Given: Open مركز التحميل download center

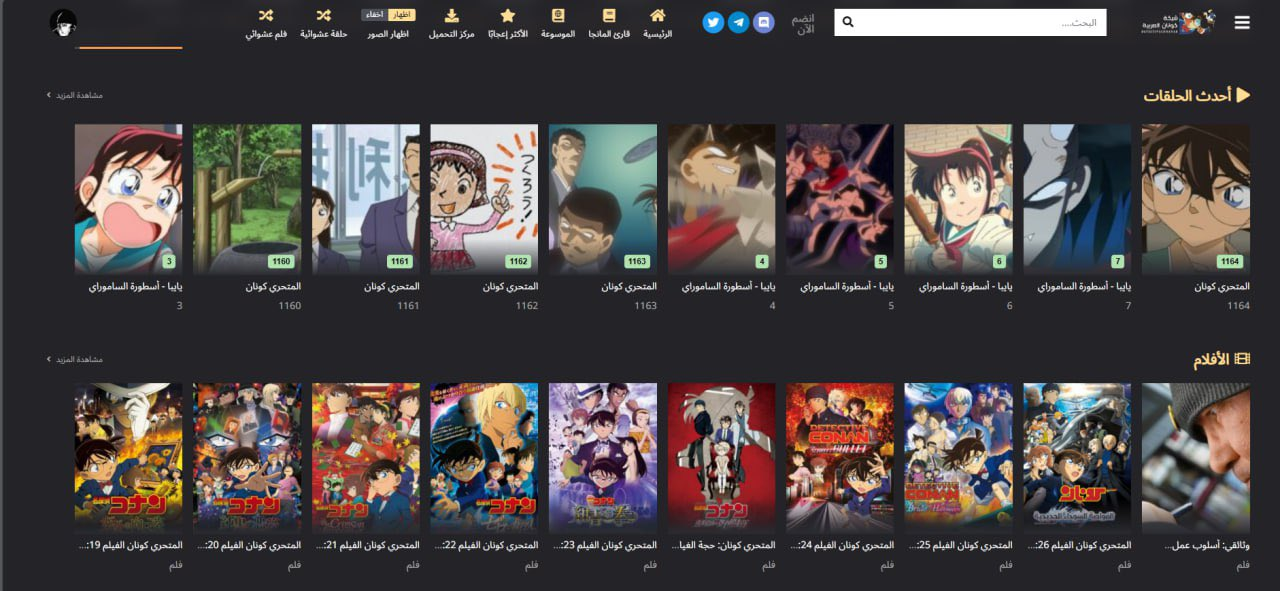Looking at the screenshot, I should [x=451, y=24].
